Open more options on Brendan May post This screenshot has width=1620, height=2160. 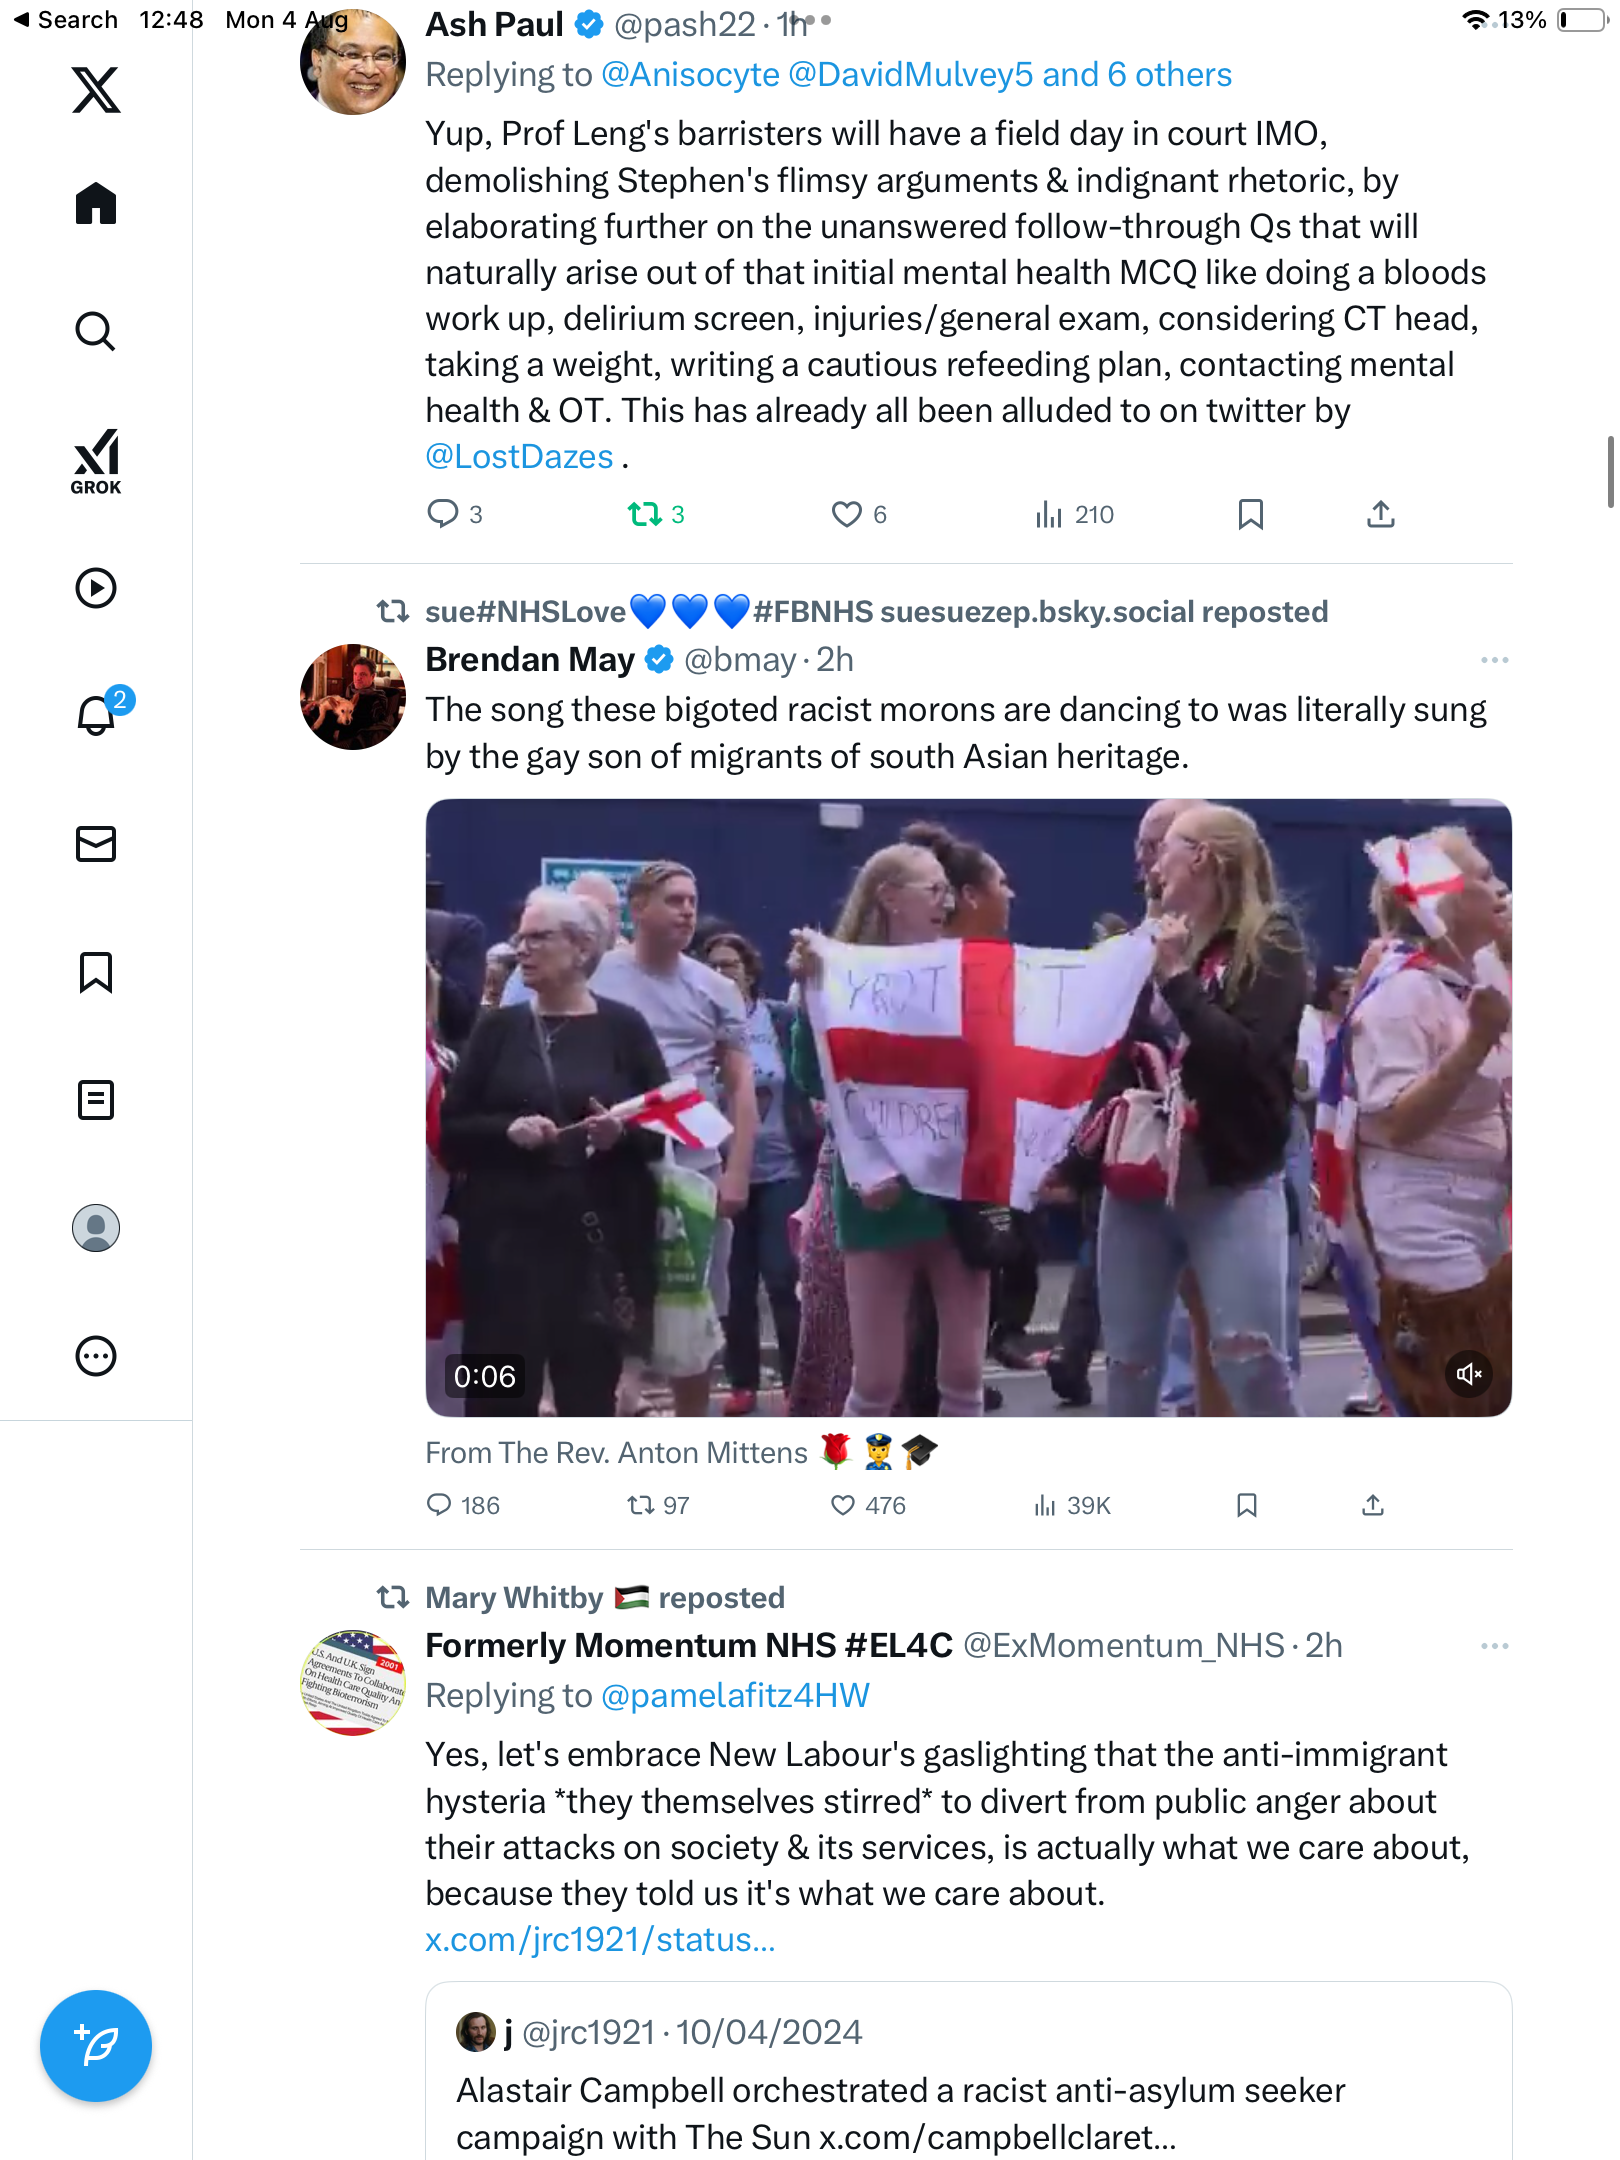[1494, 660]
